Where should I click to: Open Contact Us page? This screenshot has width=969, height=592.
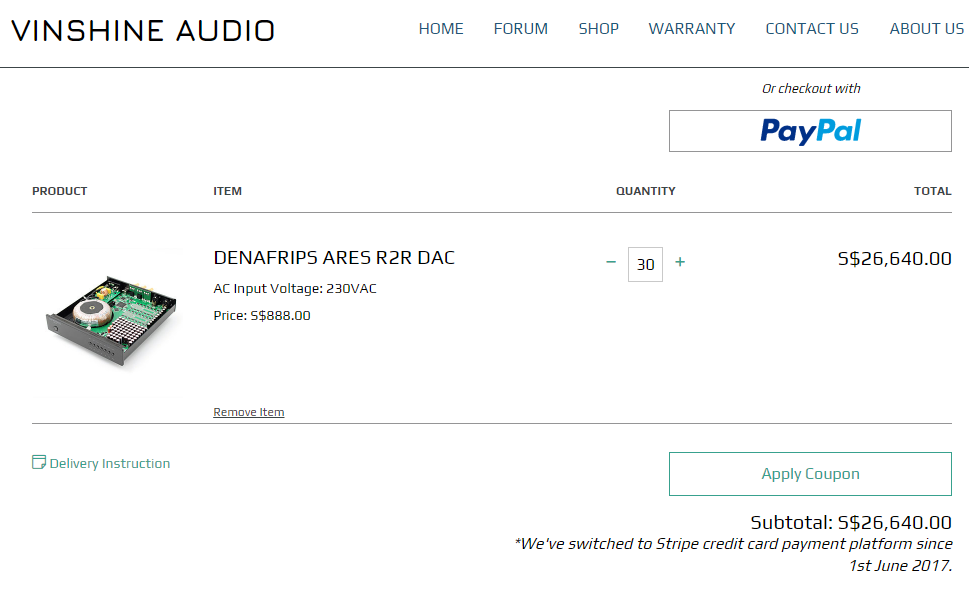coord(812,29)
